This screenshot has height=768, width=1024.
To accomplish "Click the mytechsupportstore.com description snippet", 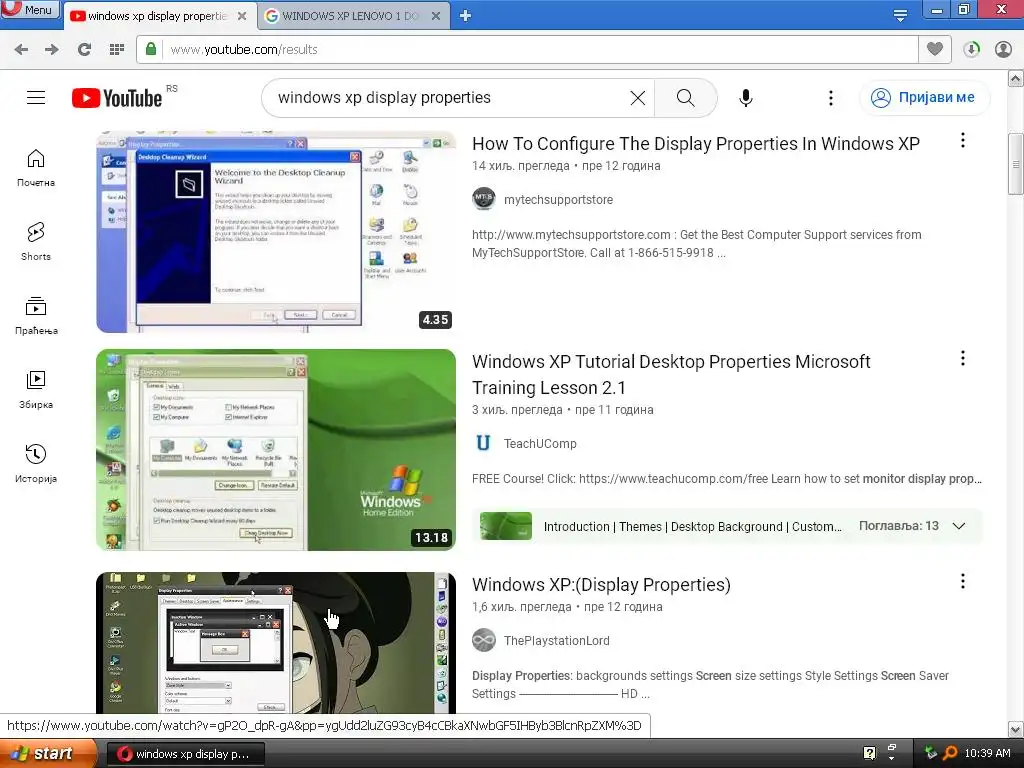I will coord(697,244).
